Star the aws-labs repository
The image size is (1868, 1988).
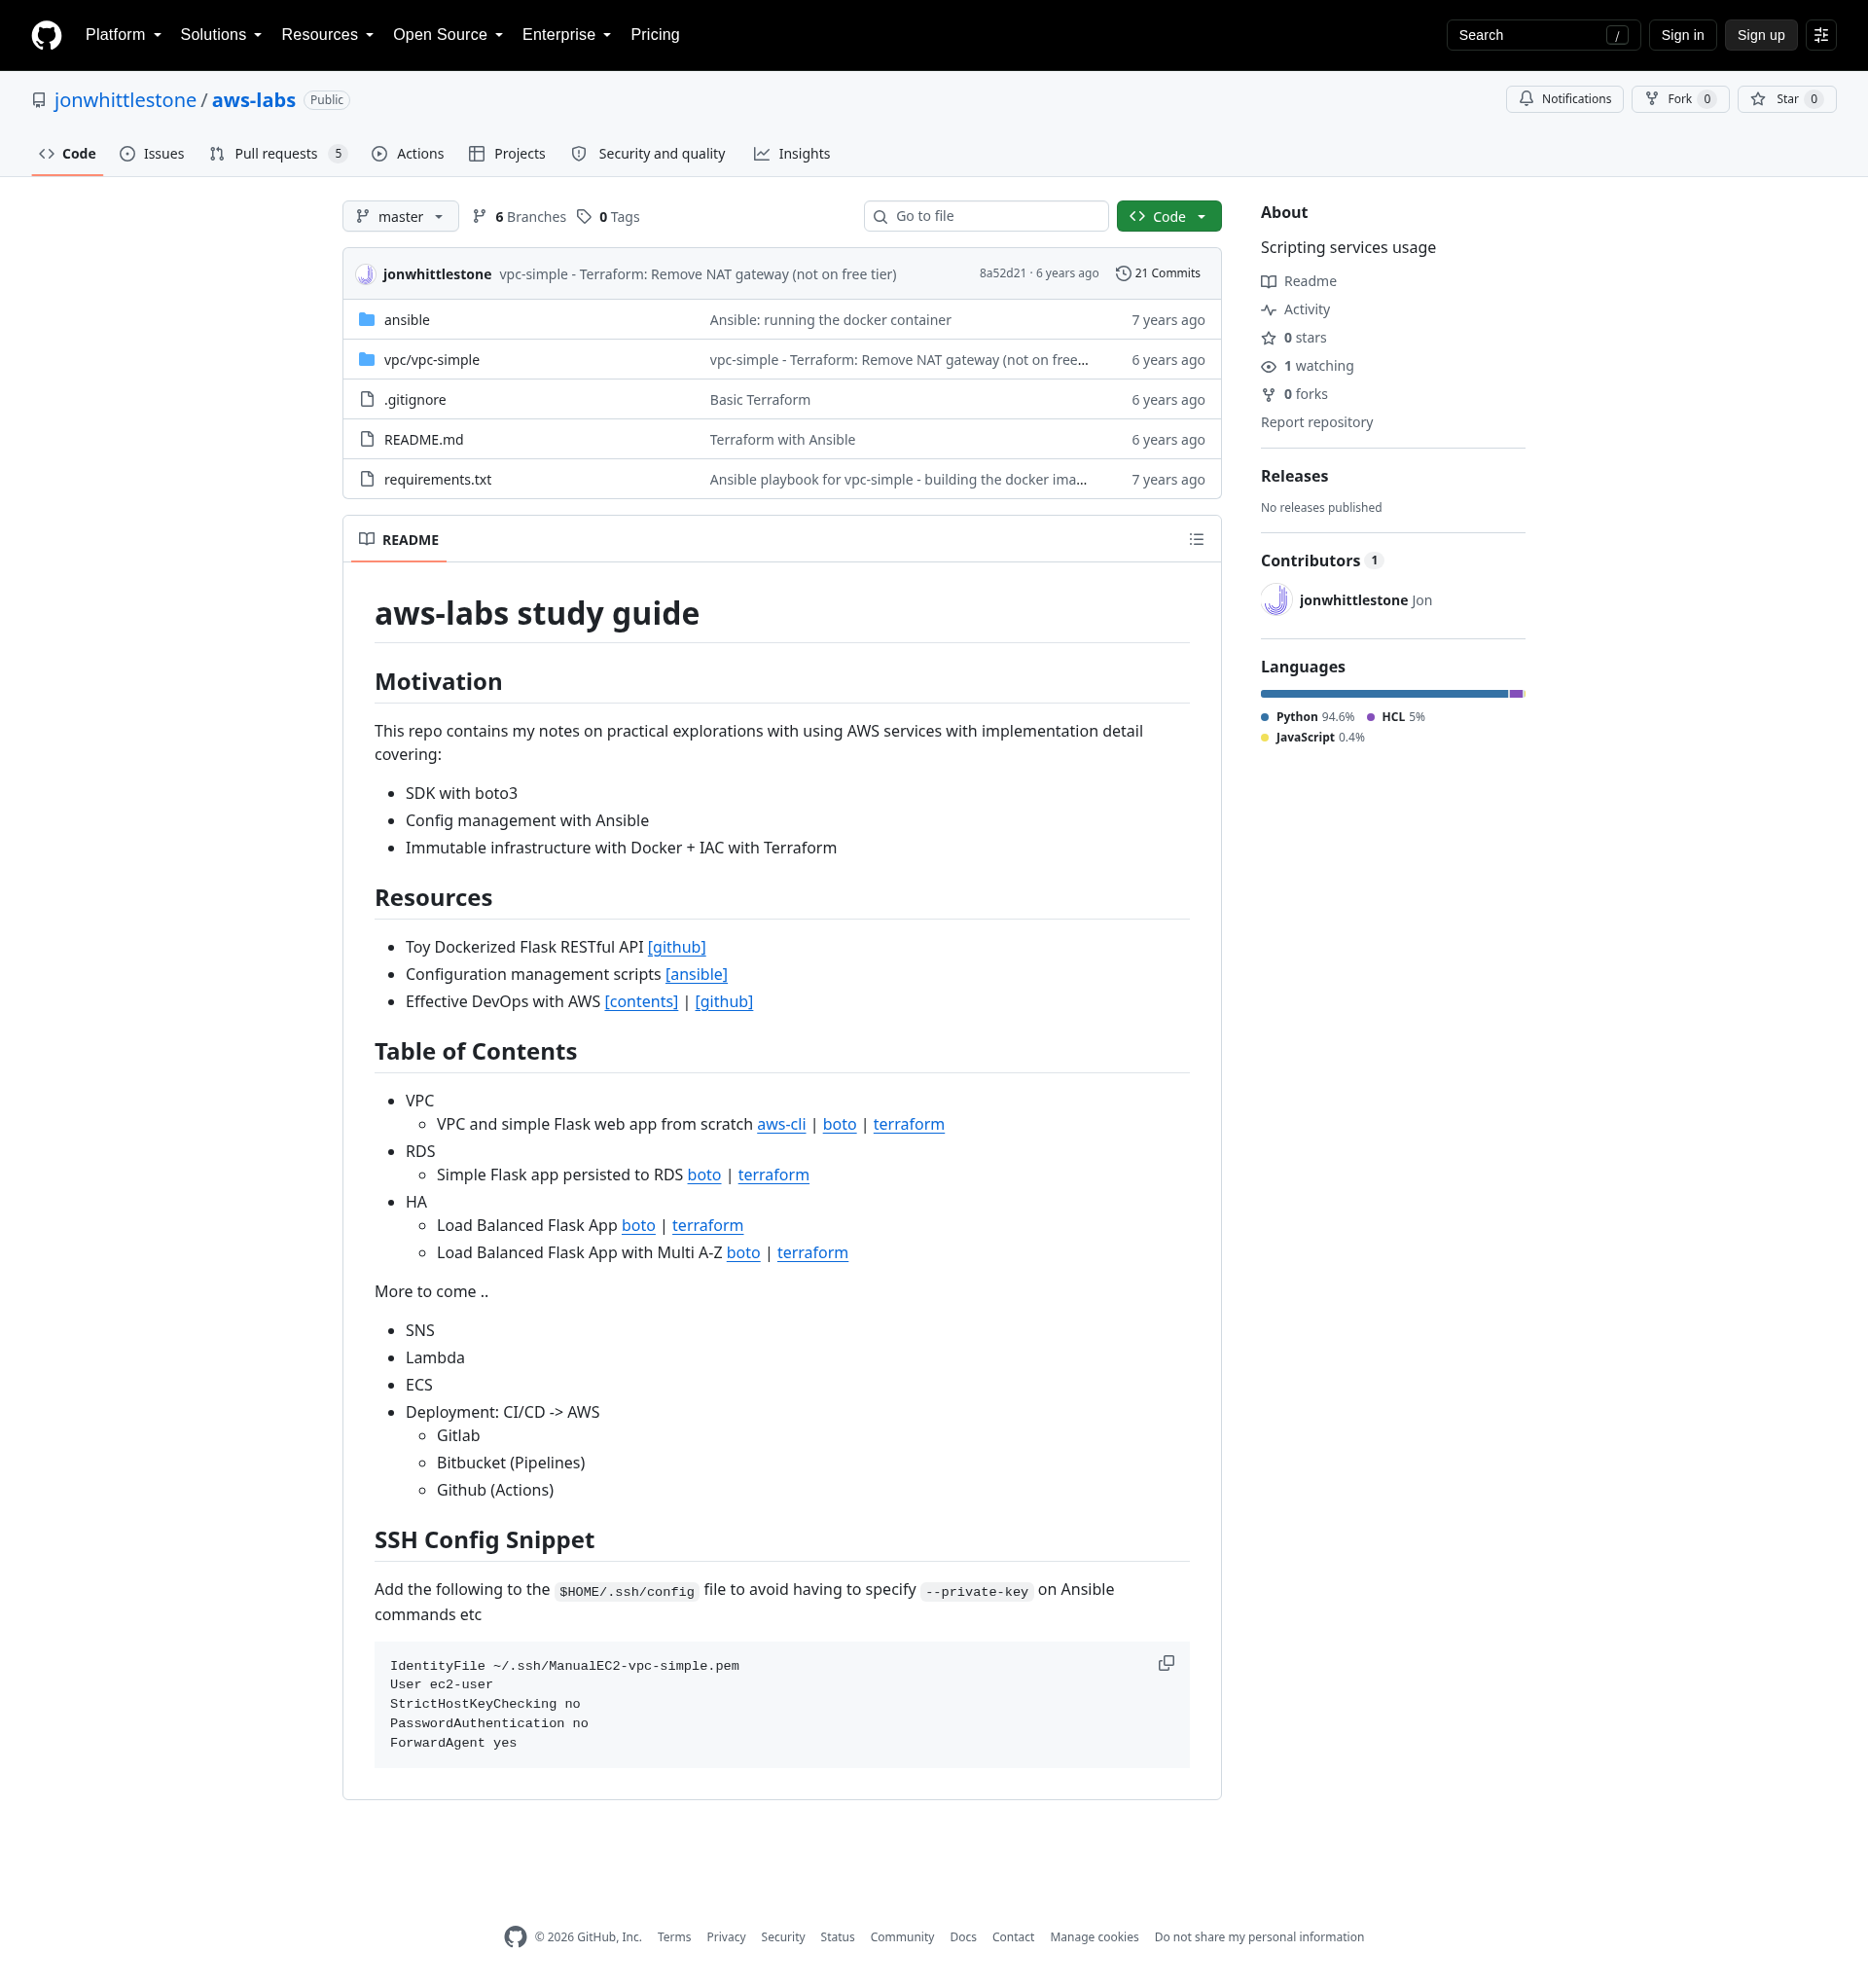point(1786,99)
